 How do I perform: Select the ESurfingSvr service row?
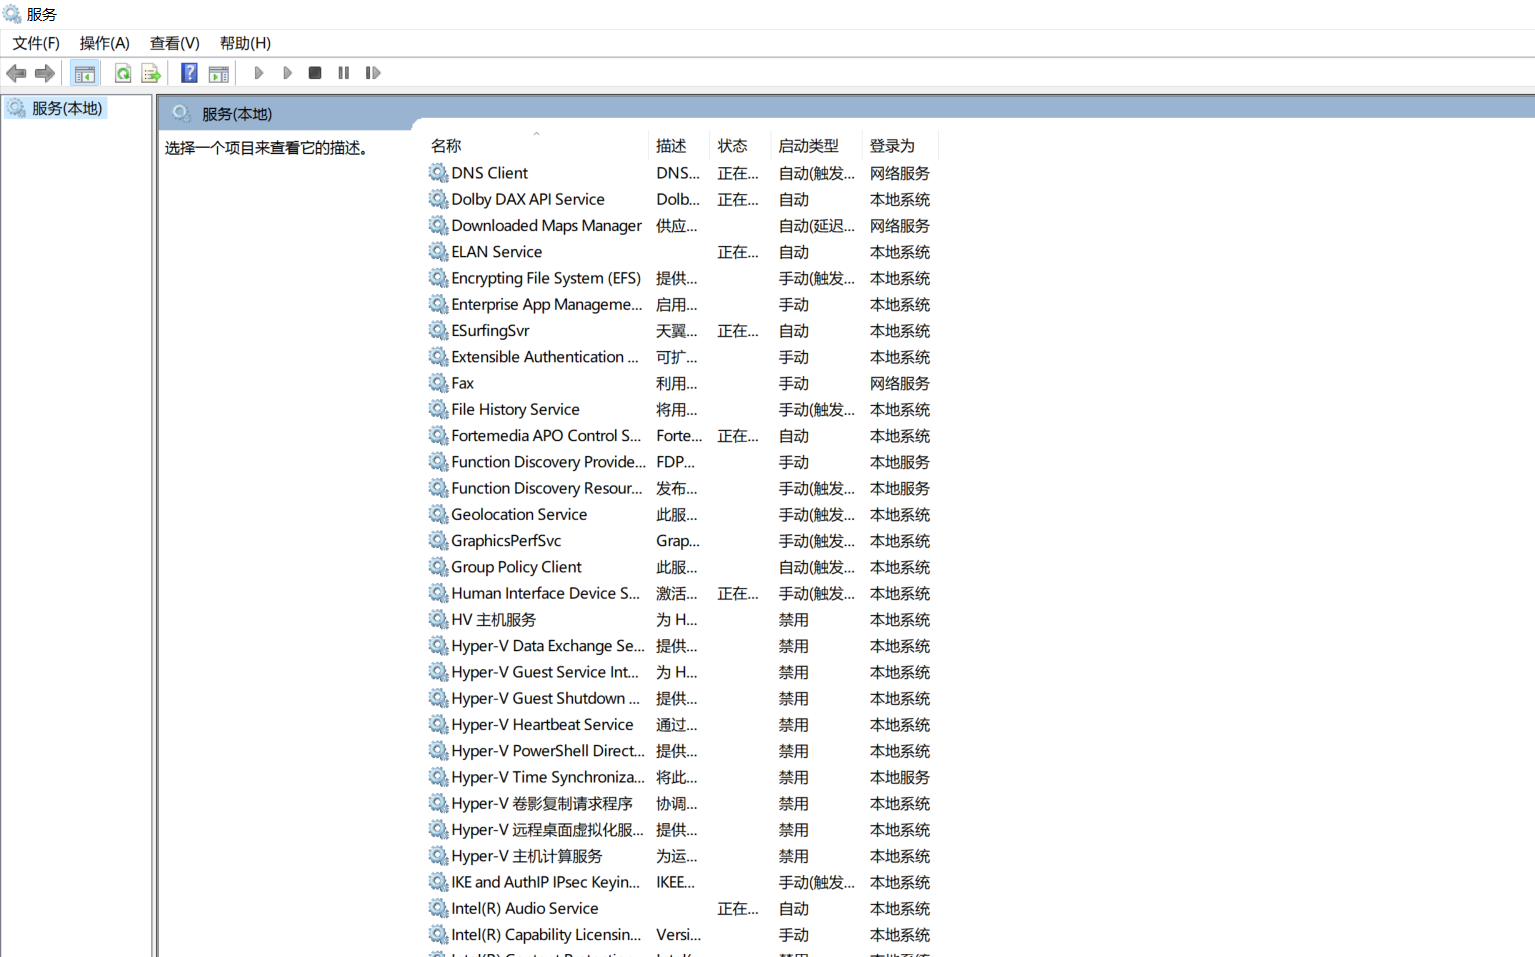pyautogui.click(x=490, y=330)
